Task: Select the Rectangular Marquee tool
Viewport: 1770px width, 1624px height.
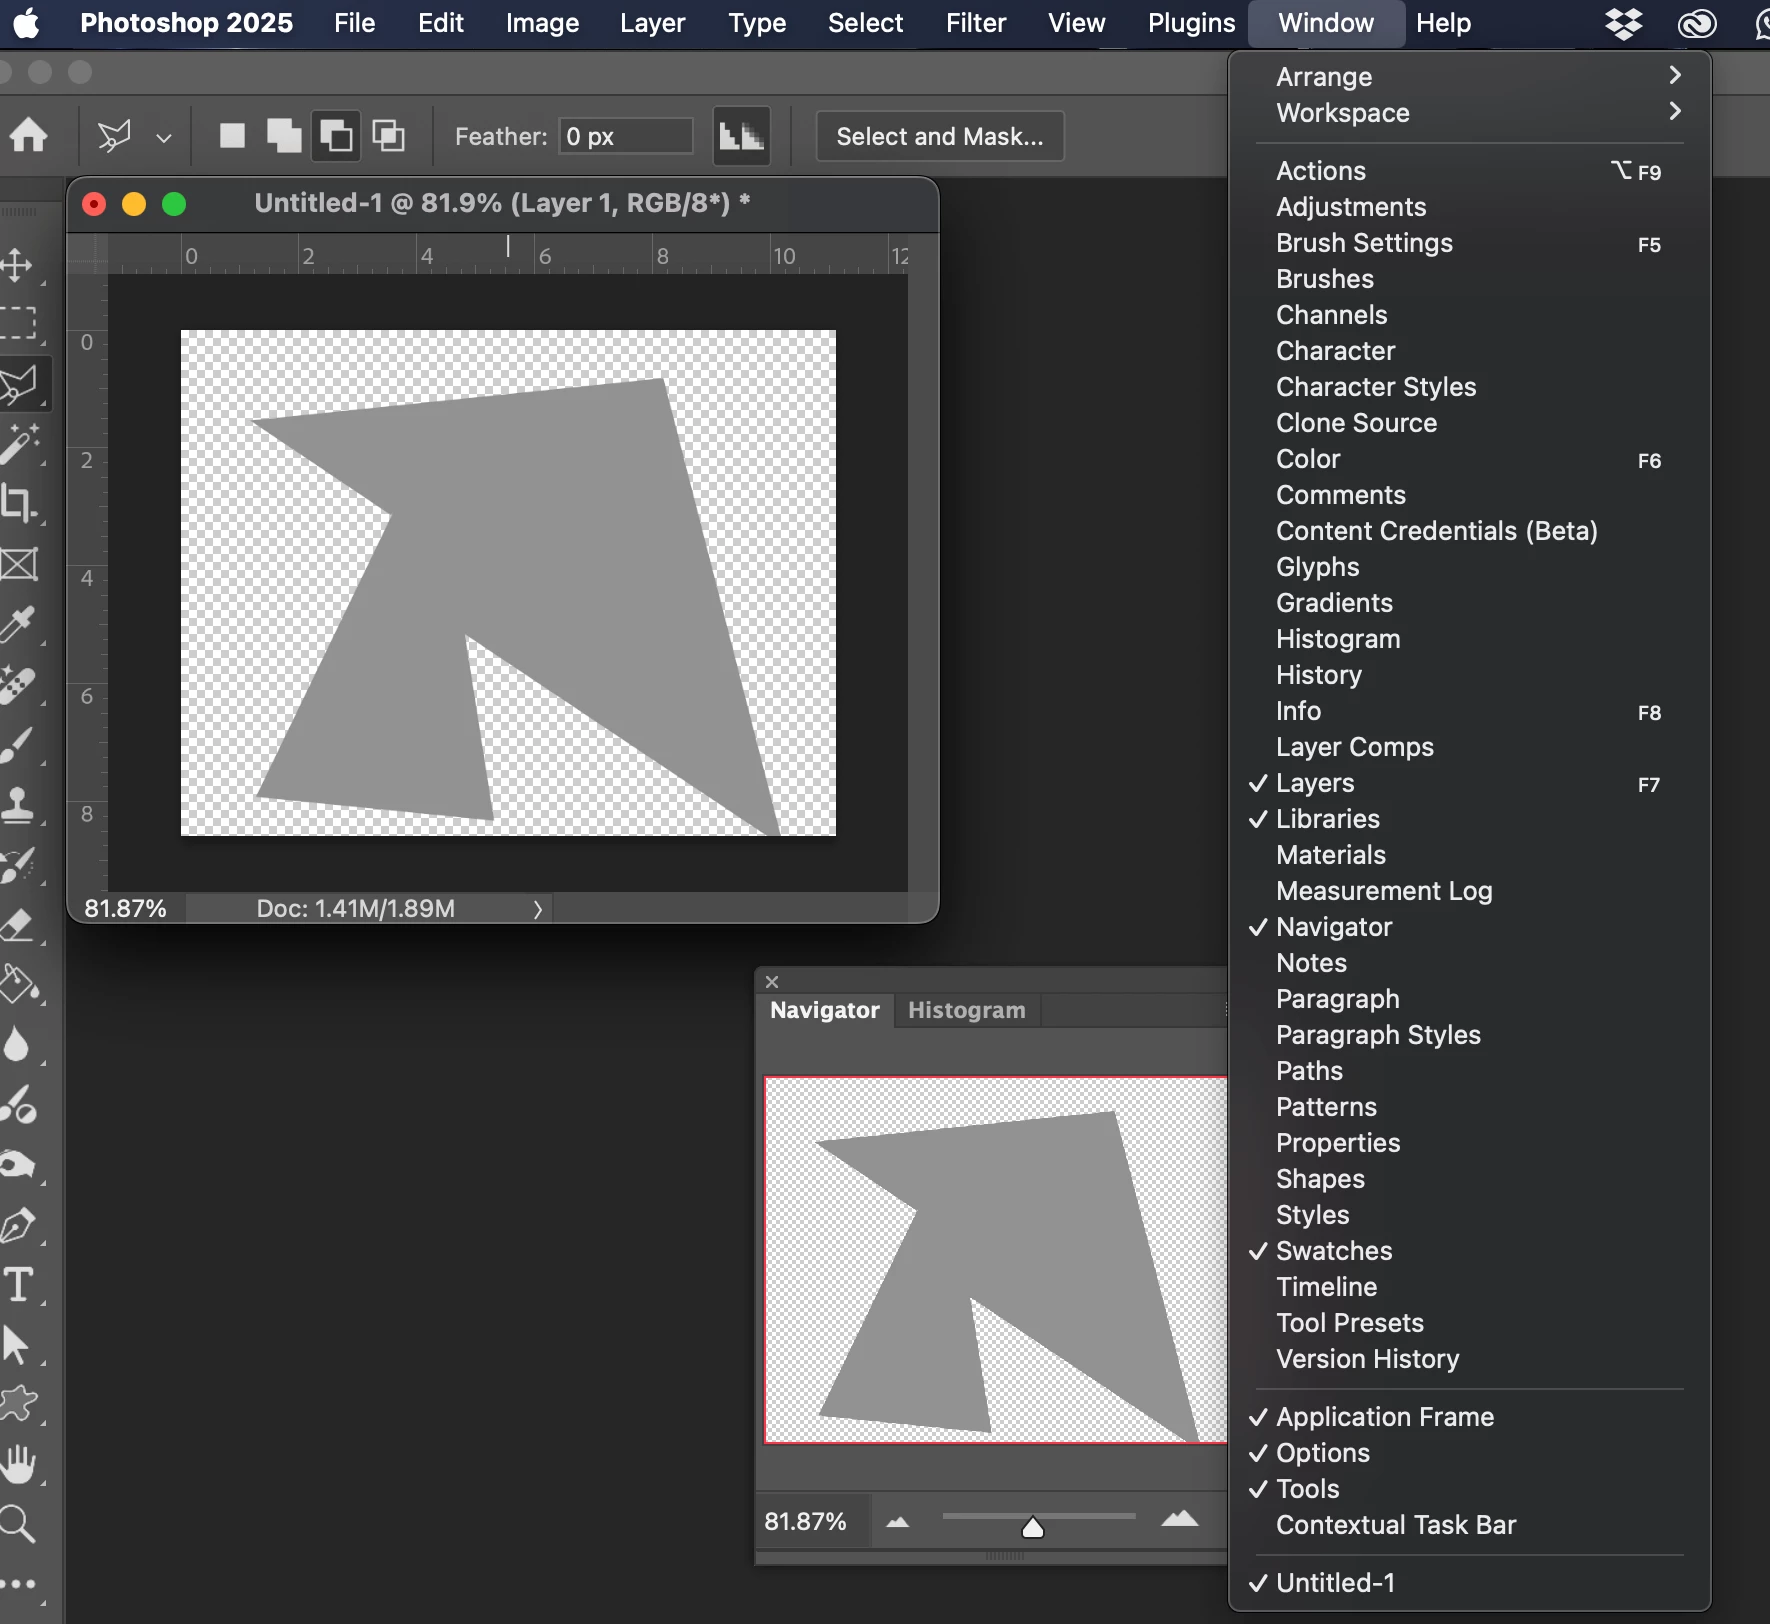Action: 17,324
